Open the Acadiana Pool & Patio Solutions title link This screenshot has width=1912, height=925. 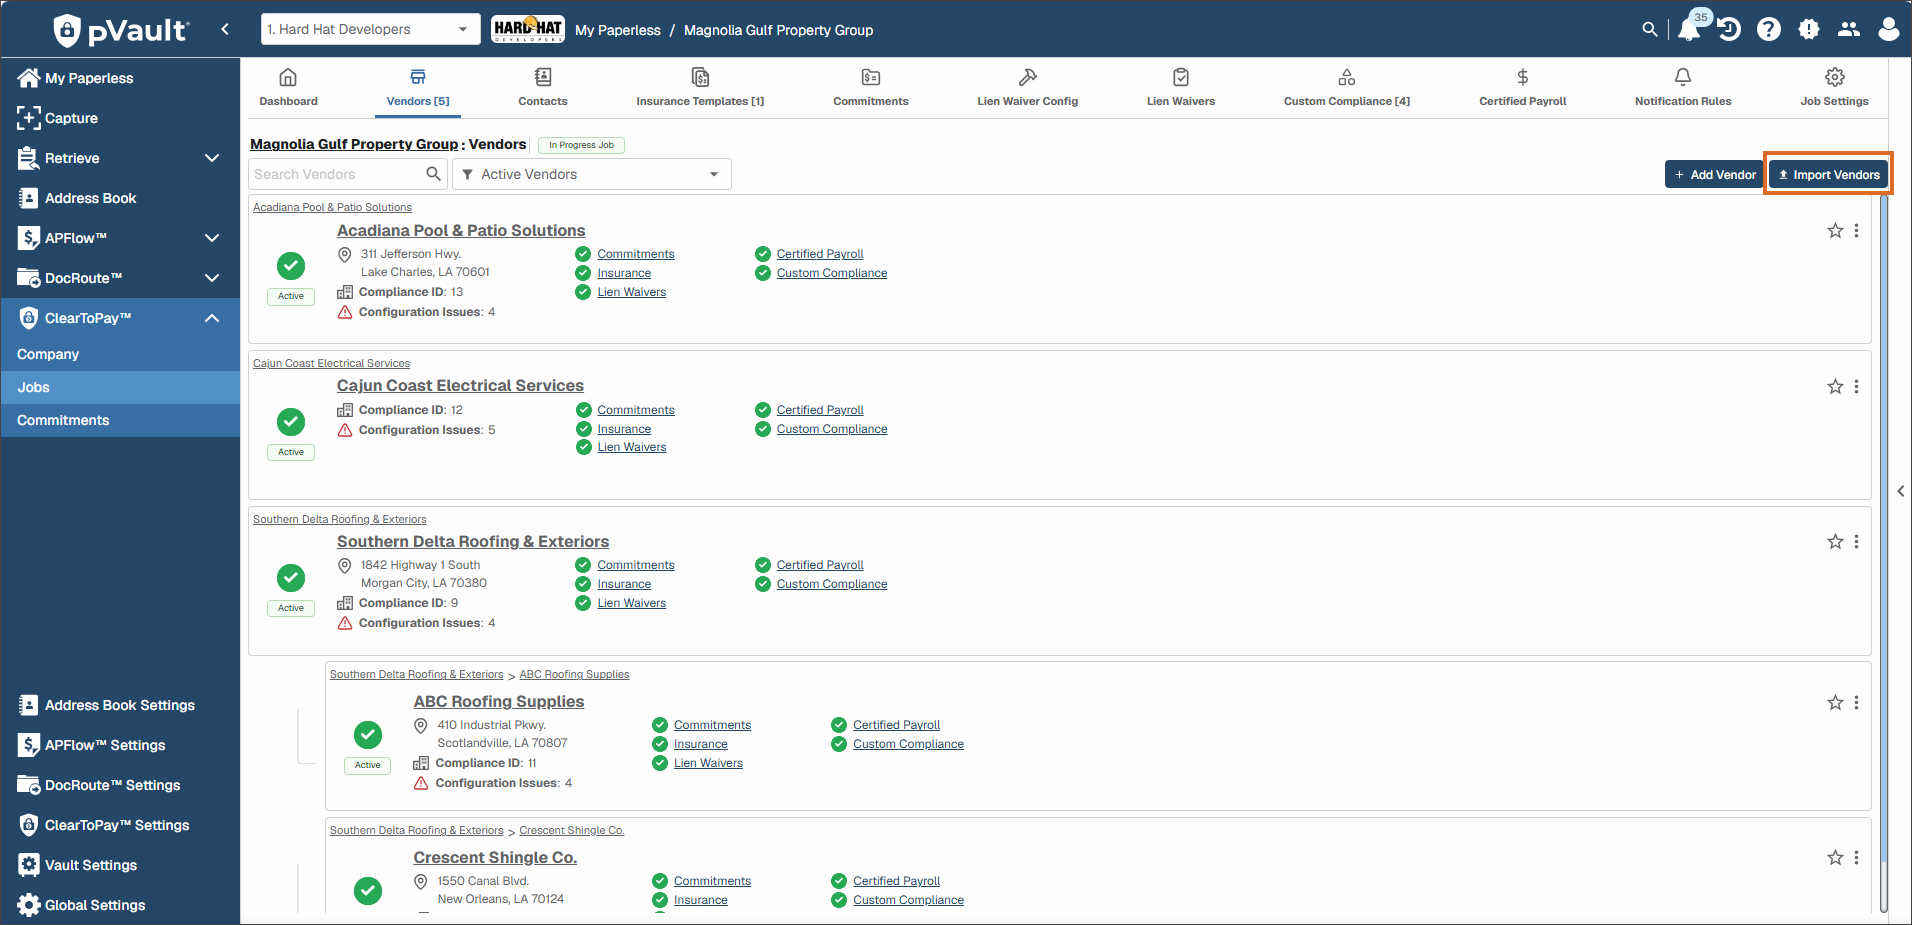tap(461, 230)
